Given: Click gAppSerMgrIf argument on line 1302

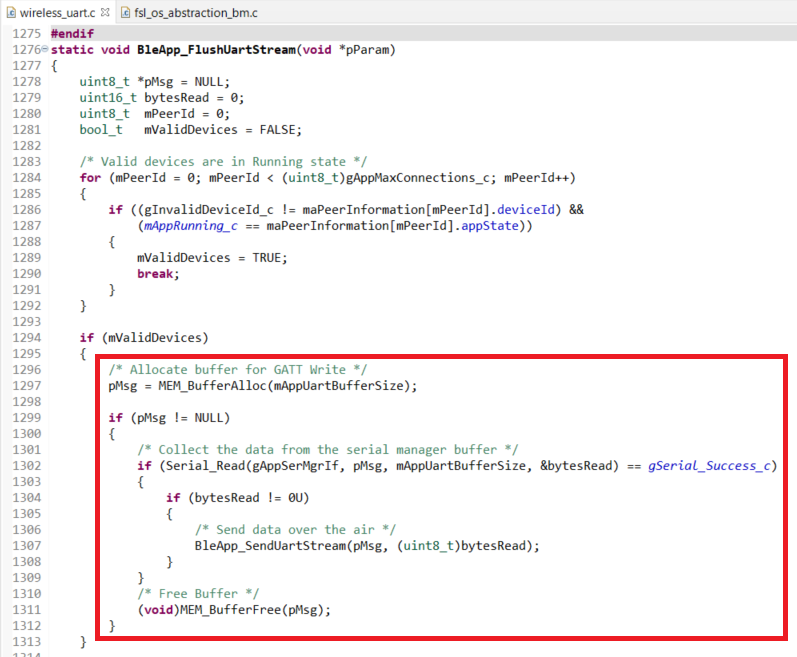Looking at the screenshot, I should 295,466.
